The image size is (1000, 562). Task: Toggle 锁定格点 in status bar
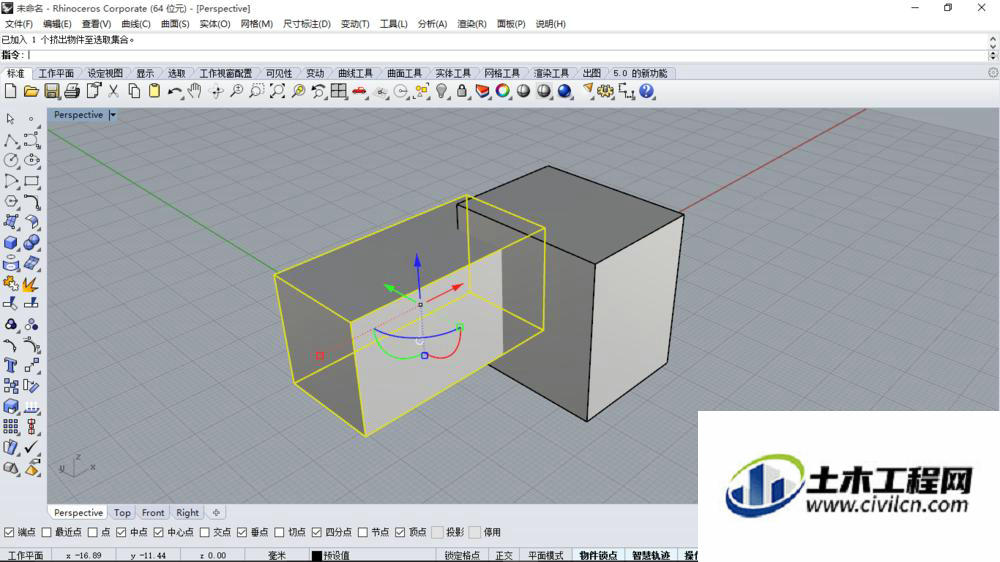click(462, 556)
